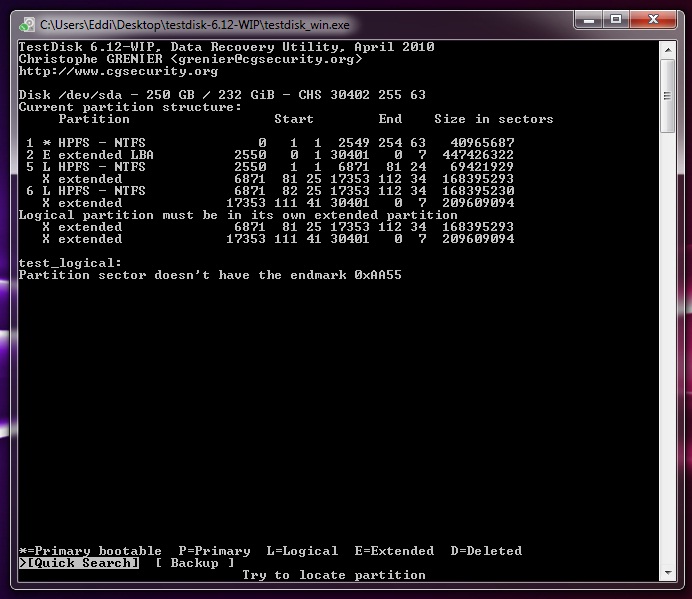Click the testdisk window title bar icon
The image size is (692, 599).
(27, 25)
